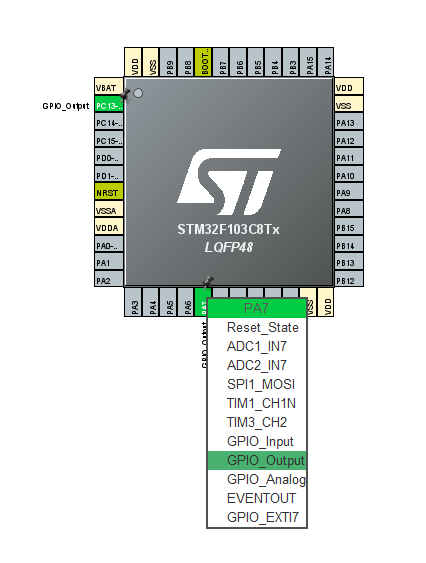Click the PA0 pin

109,245
